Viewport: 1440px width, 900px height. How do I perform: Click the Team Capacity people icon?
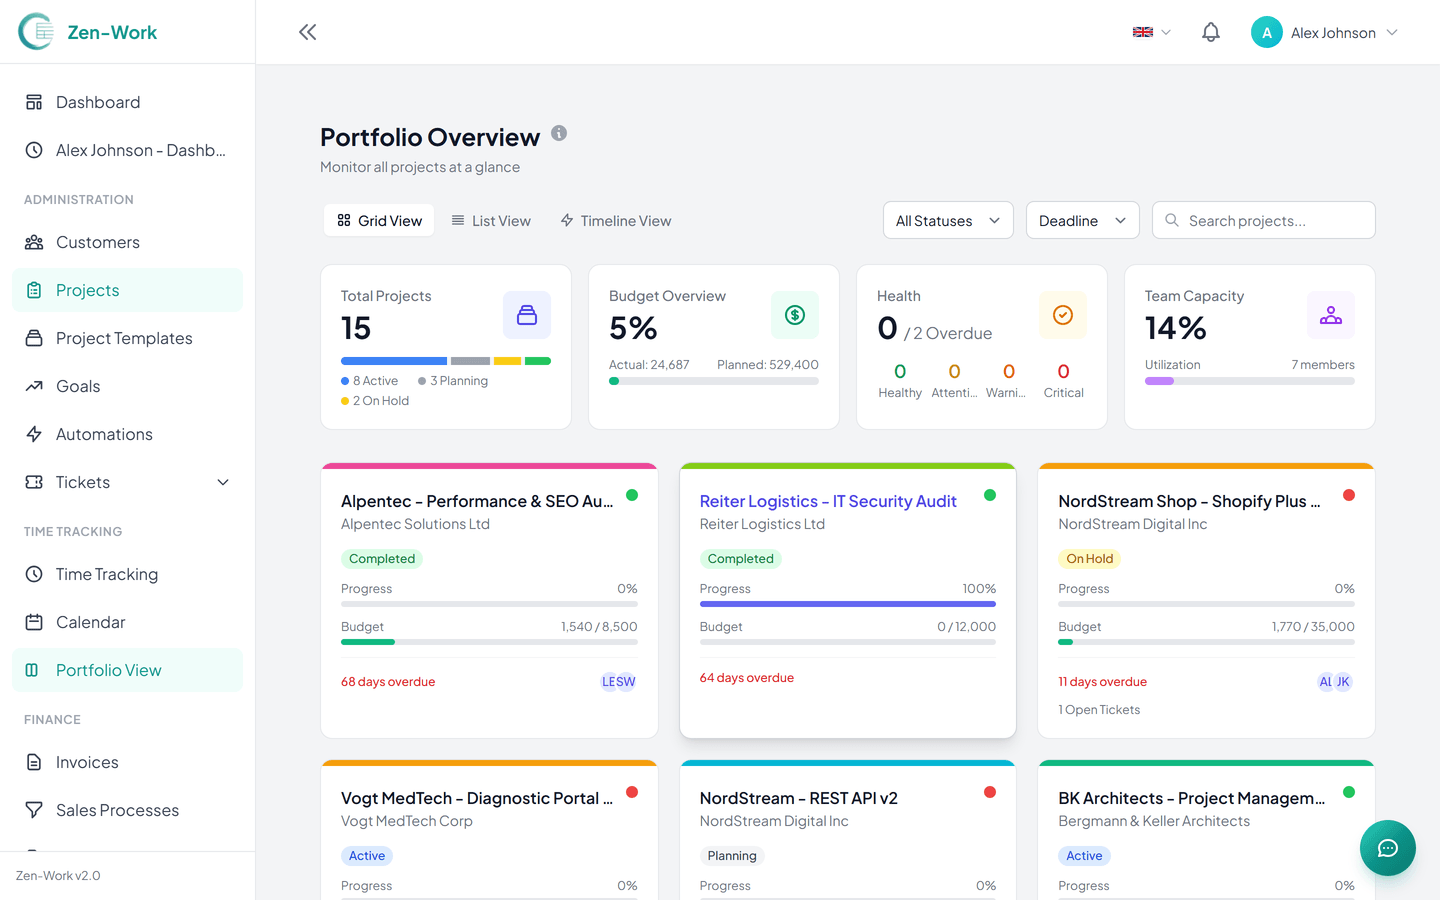coord(1331,315)
